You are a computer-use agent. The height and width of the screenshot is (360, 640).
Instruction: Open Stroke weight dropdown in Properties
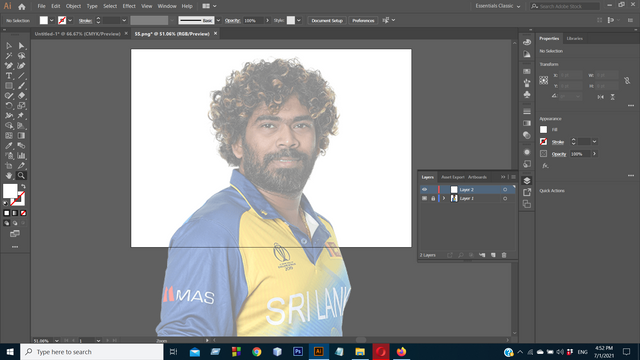pyautogui.click(x=594, y=142)
